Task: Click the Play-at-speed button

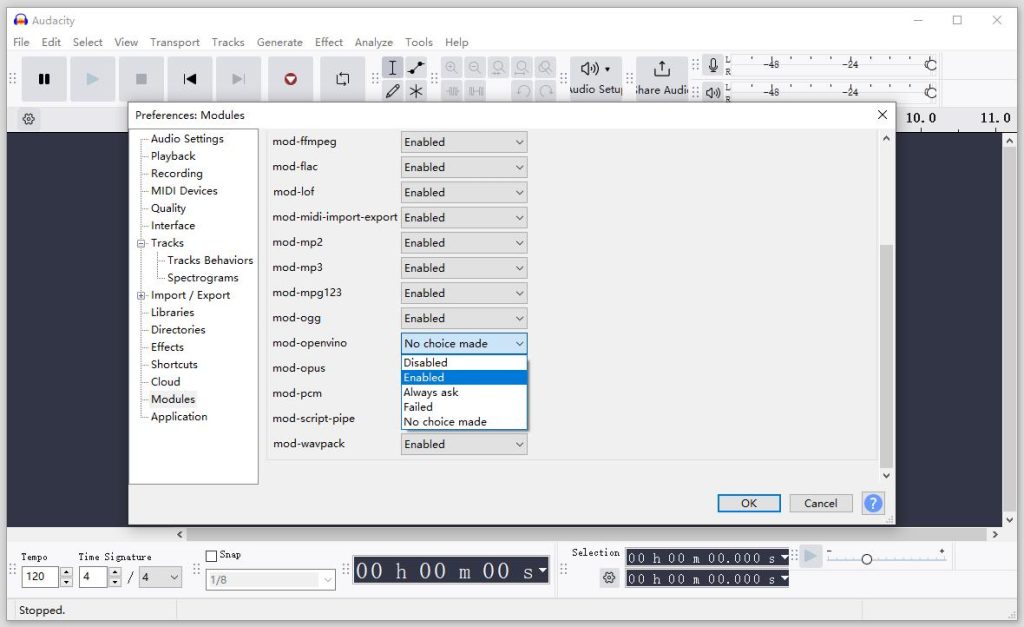Action: click(x=810, y=556)
